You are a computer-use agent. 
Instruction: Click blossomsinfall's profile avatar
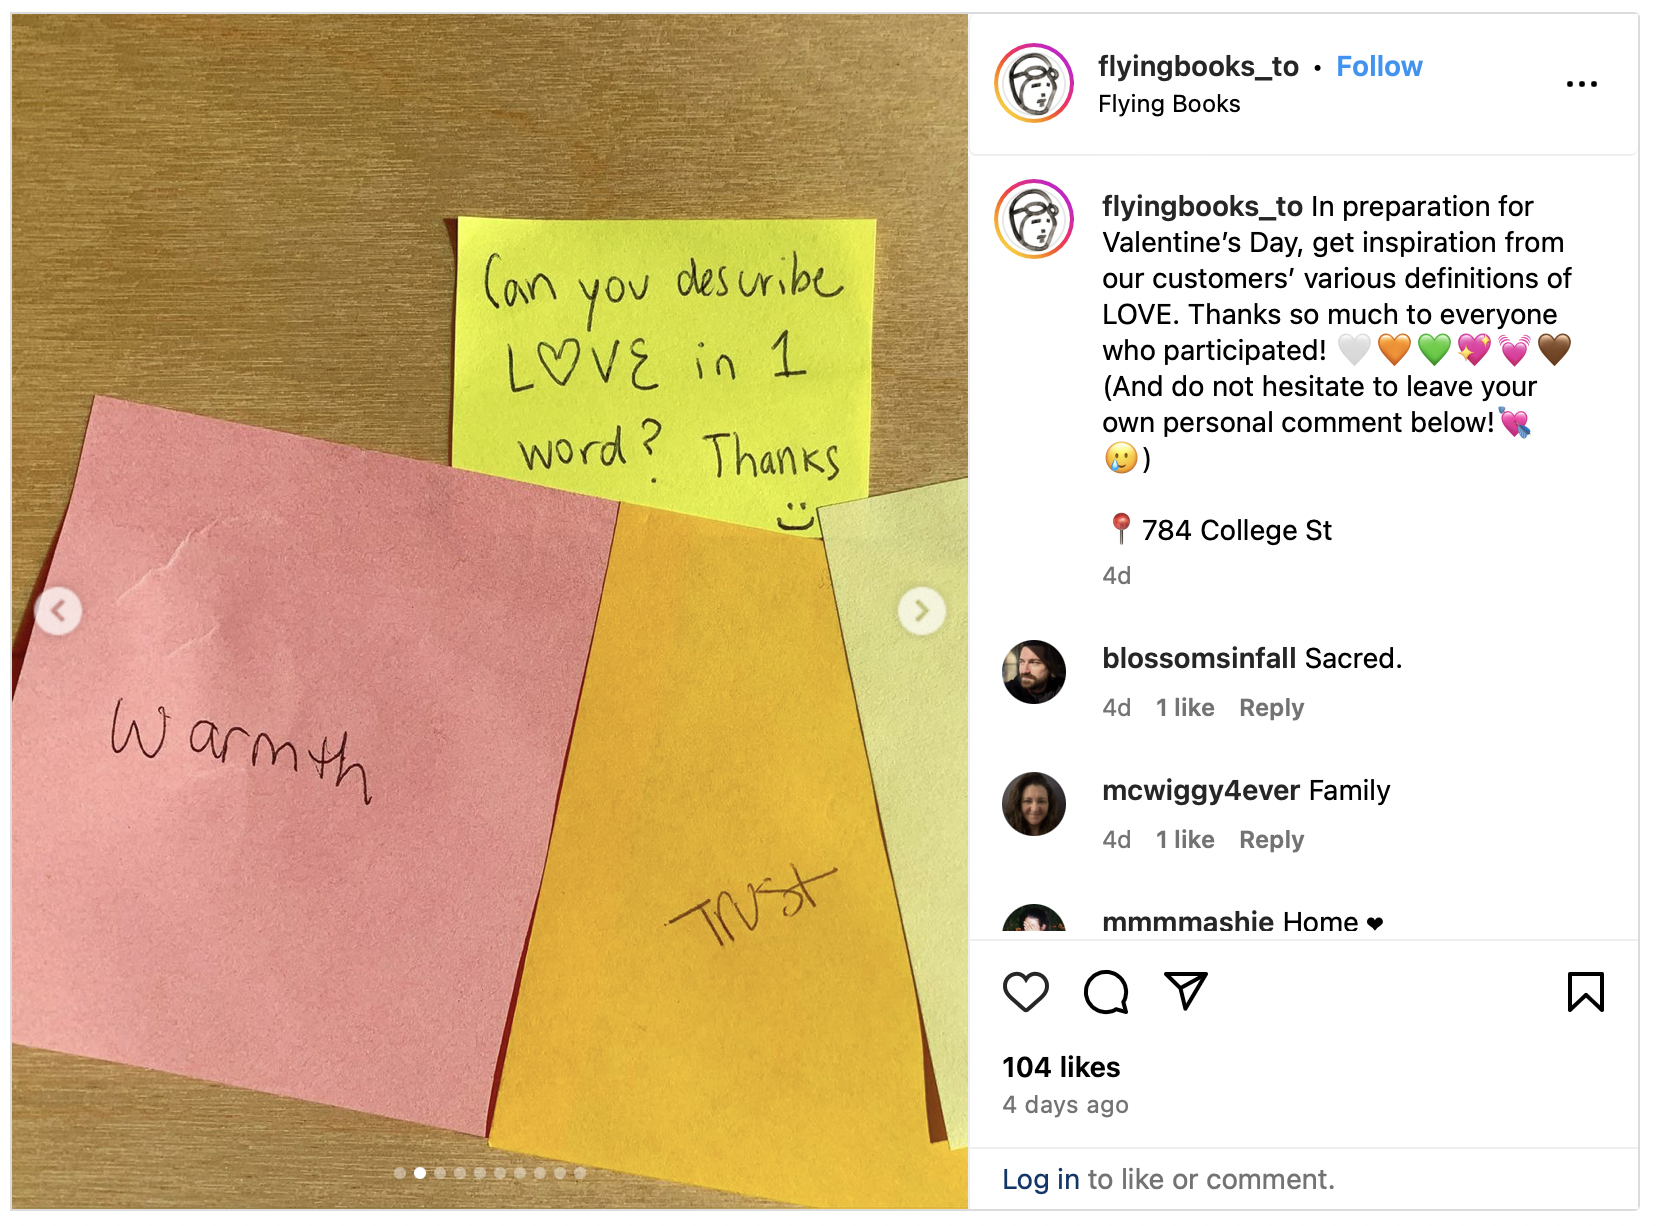(x=1034, y=672)
